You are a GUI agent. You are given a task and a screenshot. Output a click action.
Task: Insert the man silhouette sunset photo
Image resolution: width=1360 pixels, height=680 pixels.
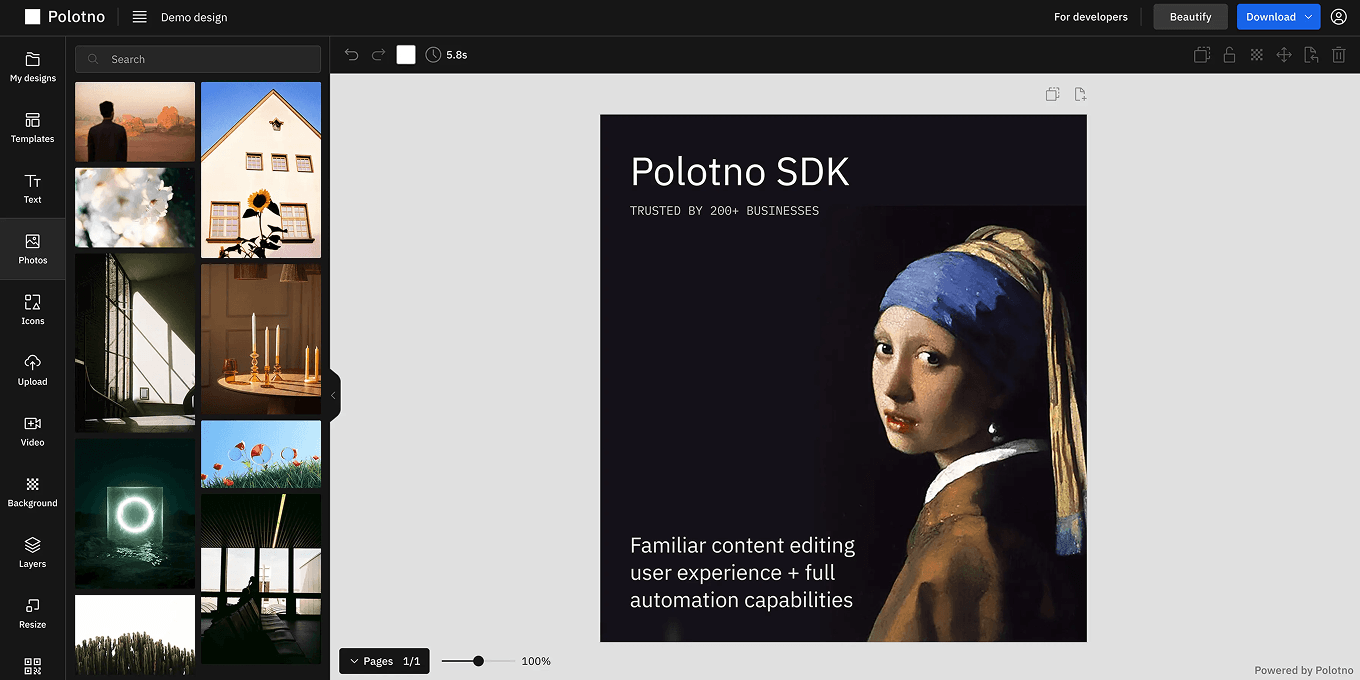coord(135,122)
